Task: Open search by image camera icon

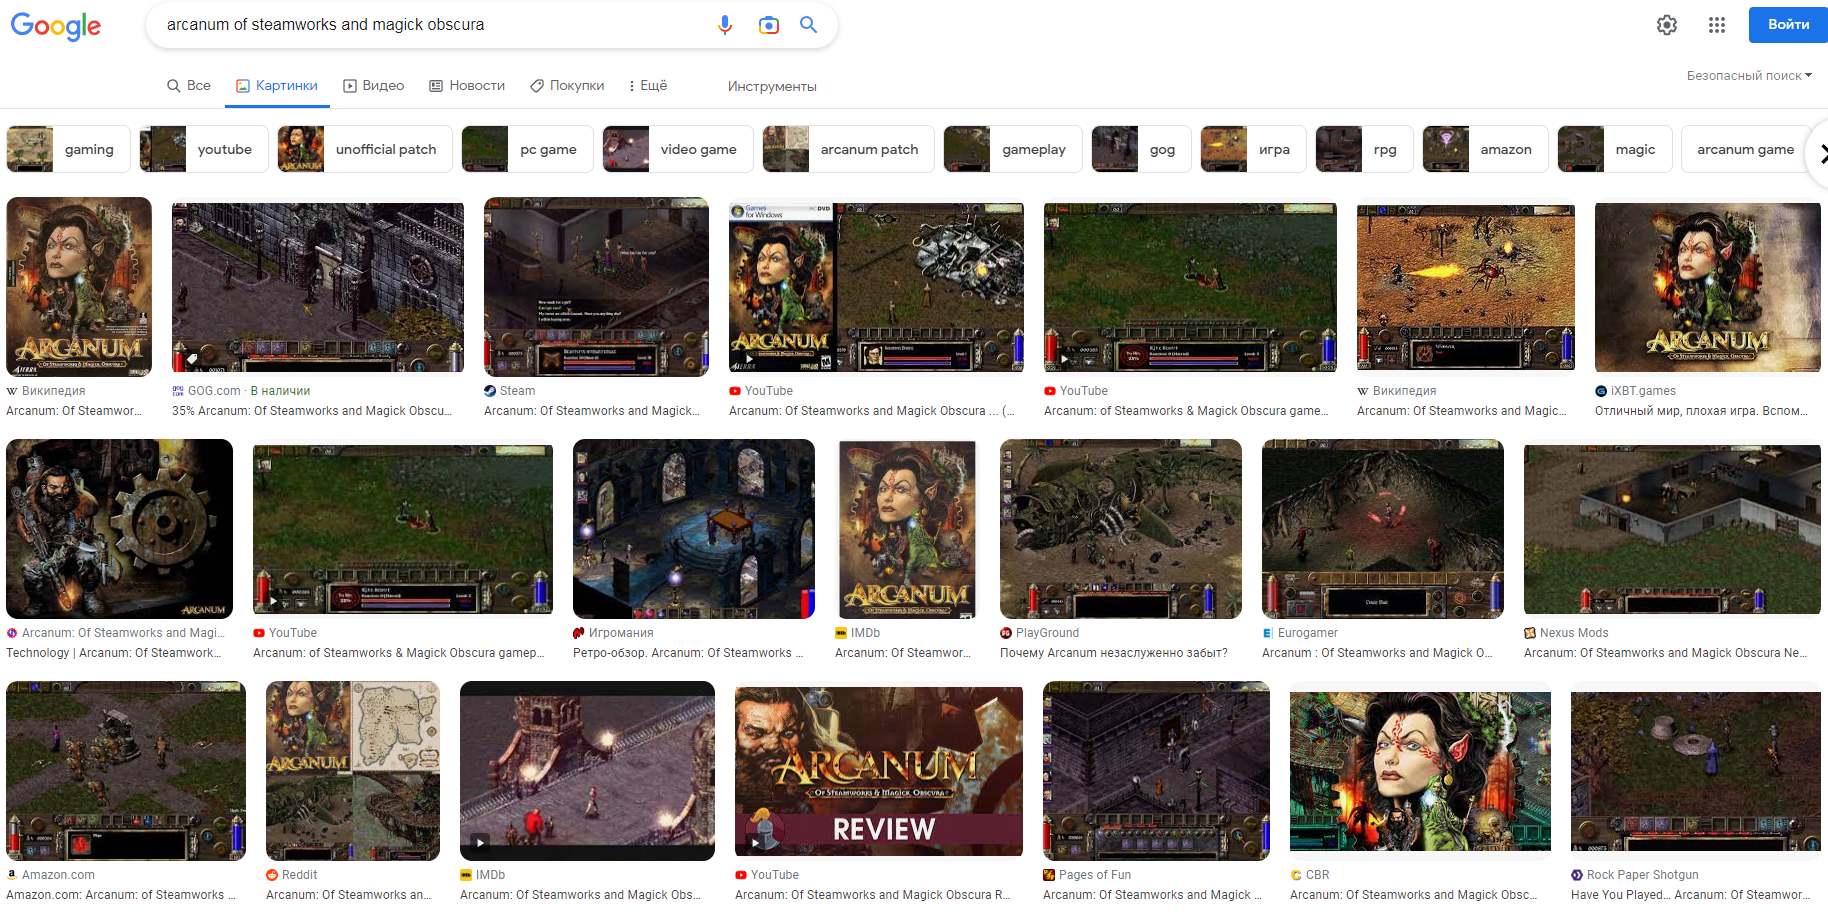Action: tap(768, 25)
